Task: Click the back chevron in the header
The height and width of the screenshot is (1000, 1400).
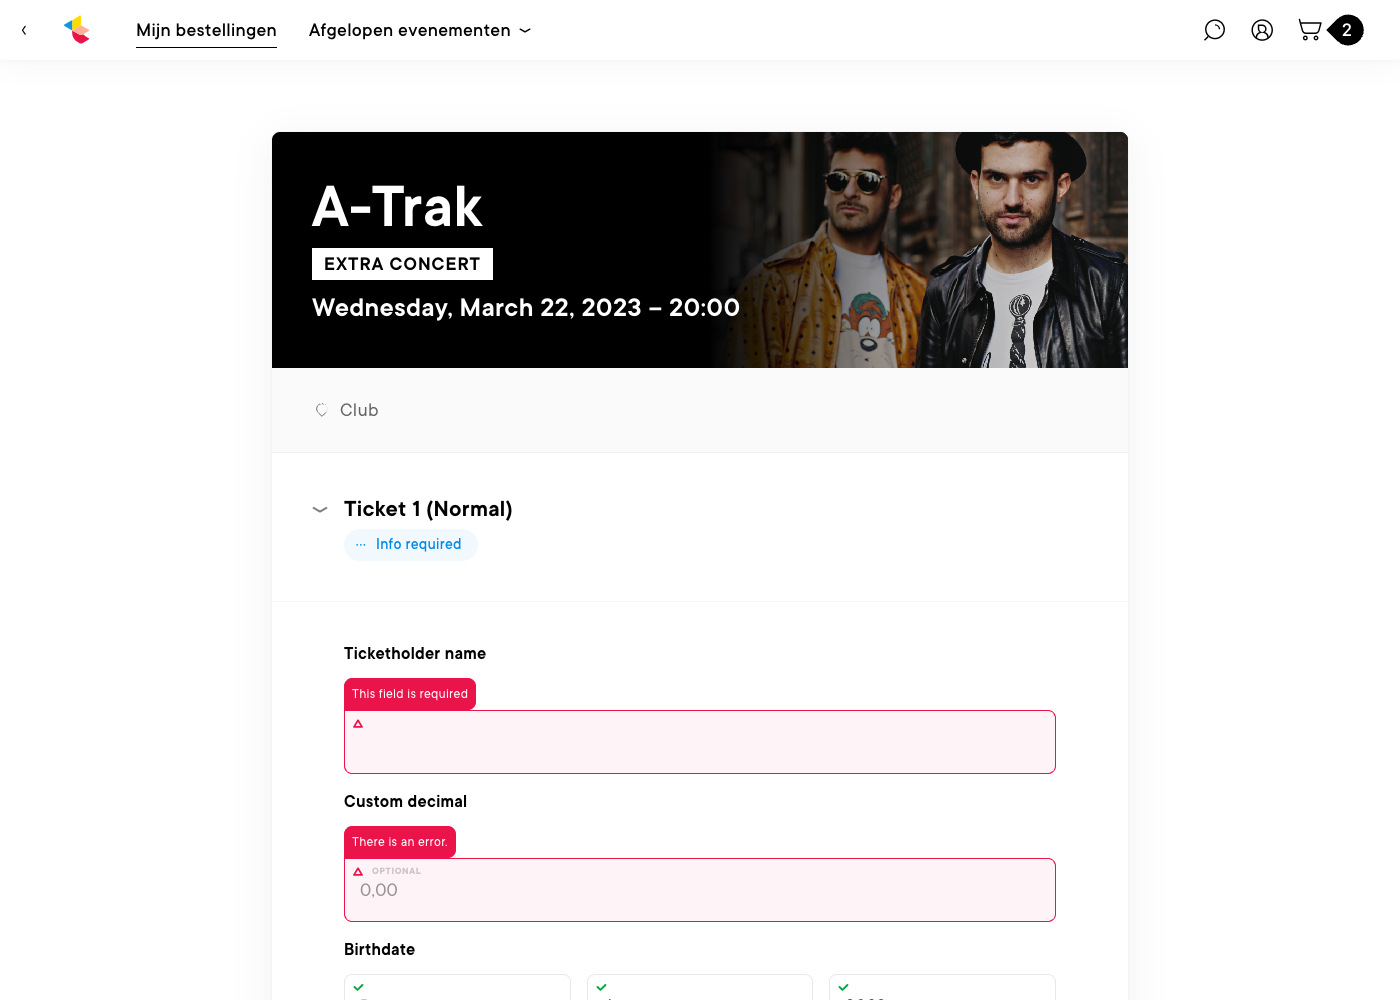Action: pyautogui.click(x=24, y=30)
